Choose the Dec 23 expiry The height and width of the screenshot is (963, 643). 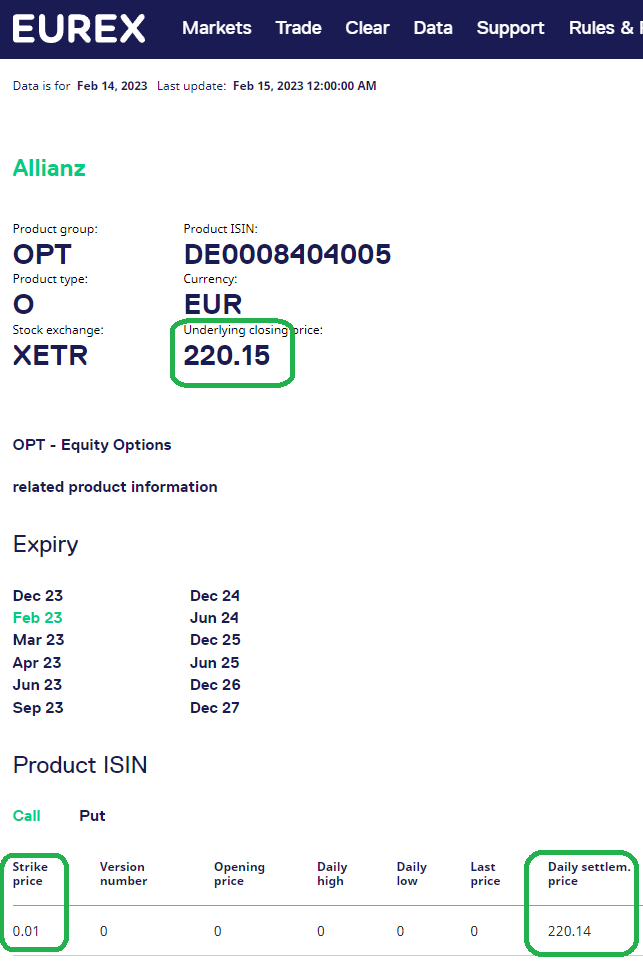[x=38, y=595]
